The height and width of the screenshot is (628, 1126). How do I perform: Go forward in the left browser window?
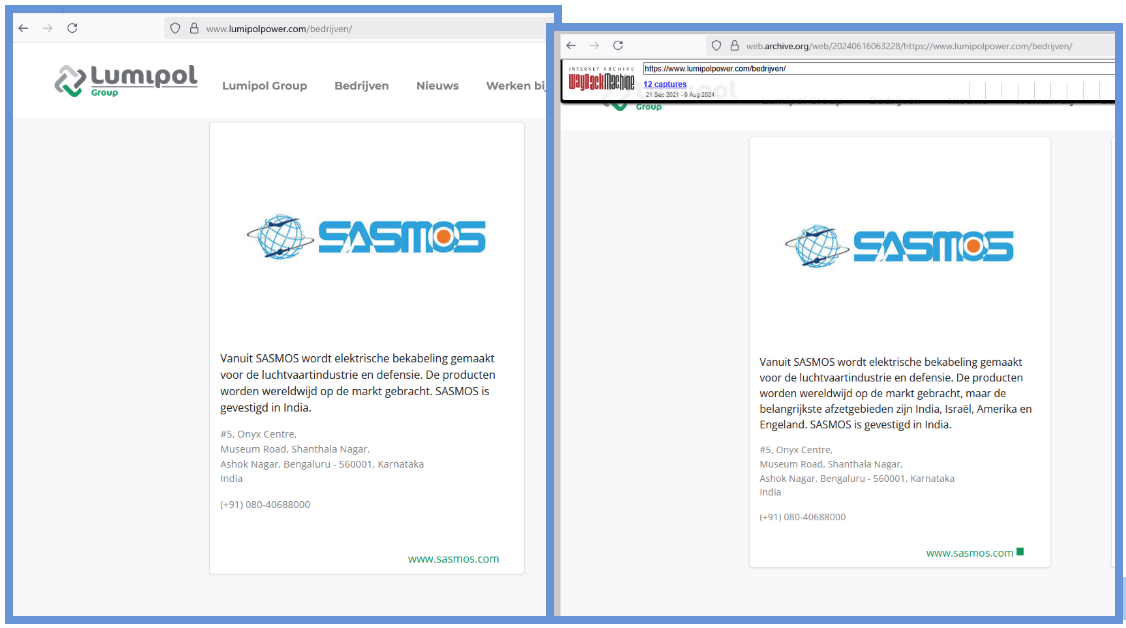[x=48, y=28]
